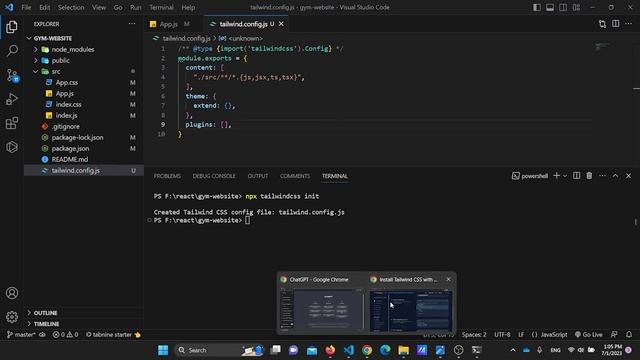Open the File menu
The width and height of the screenshot is (640, 360).
tap(26, 7)
